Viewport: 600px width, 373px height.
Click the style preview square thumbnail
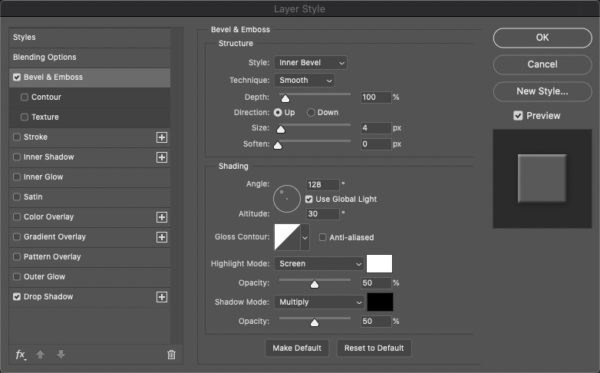(542, 178)
